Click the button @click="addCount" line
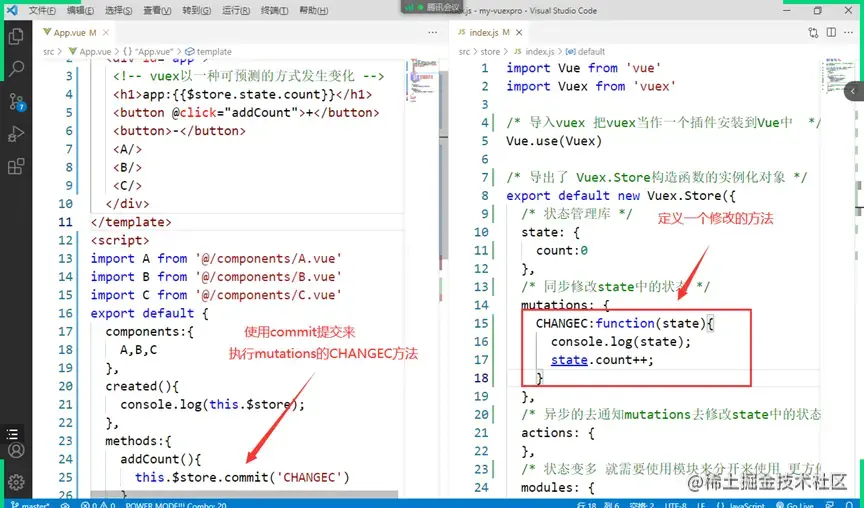Viewport: 864px width, 508px height. [246, 112]
